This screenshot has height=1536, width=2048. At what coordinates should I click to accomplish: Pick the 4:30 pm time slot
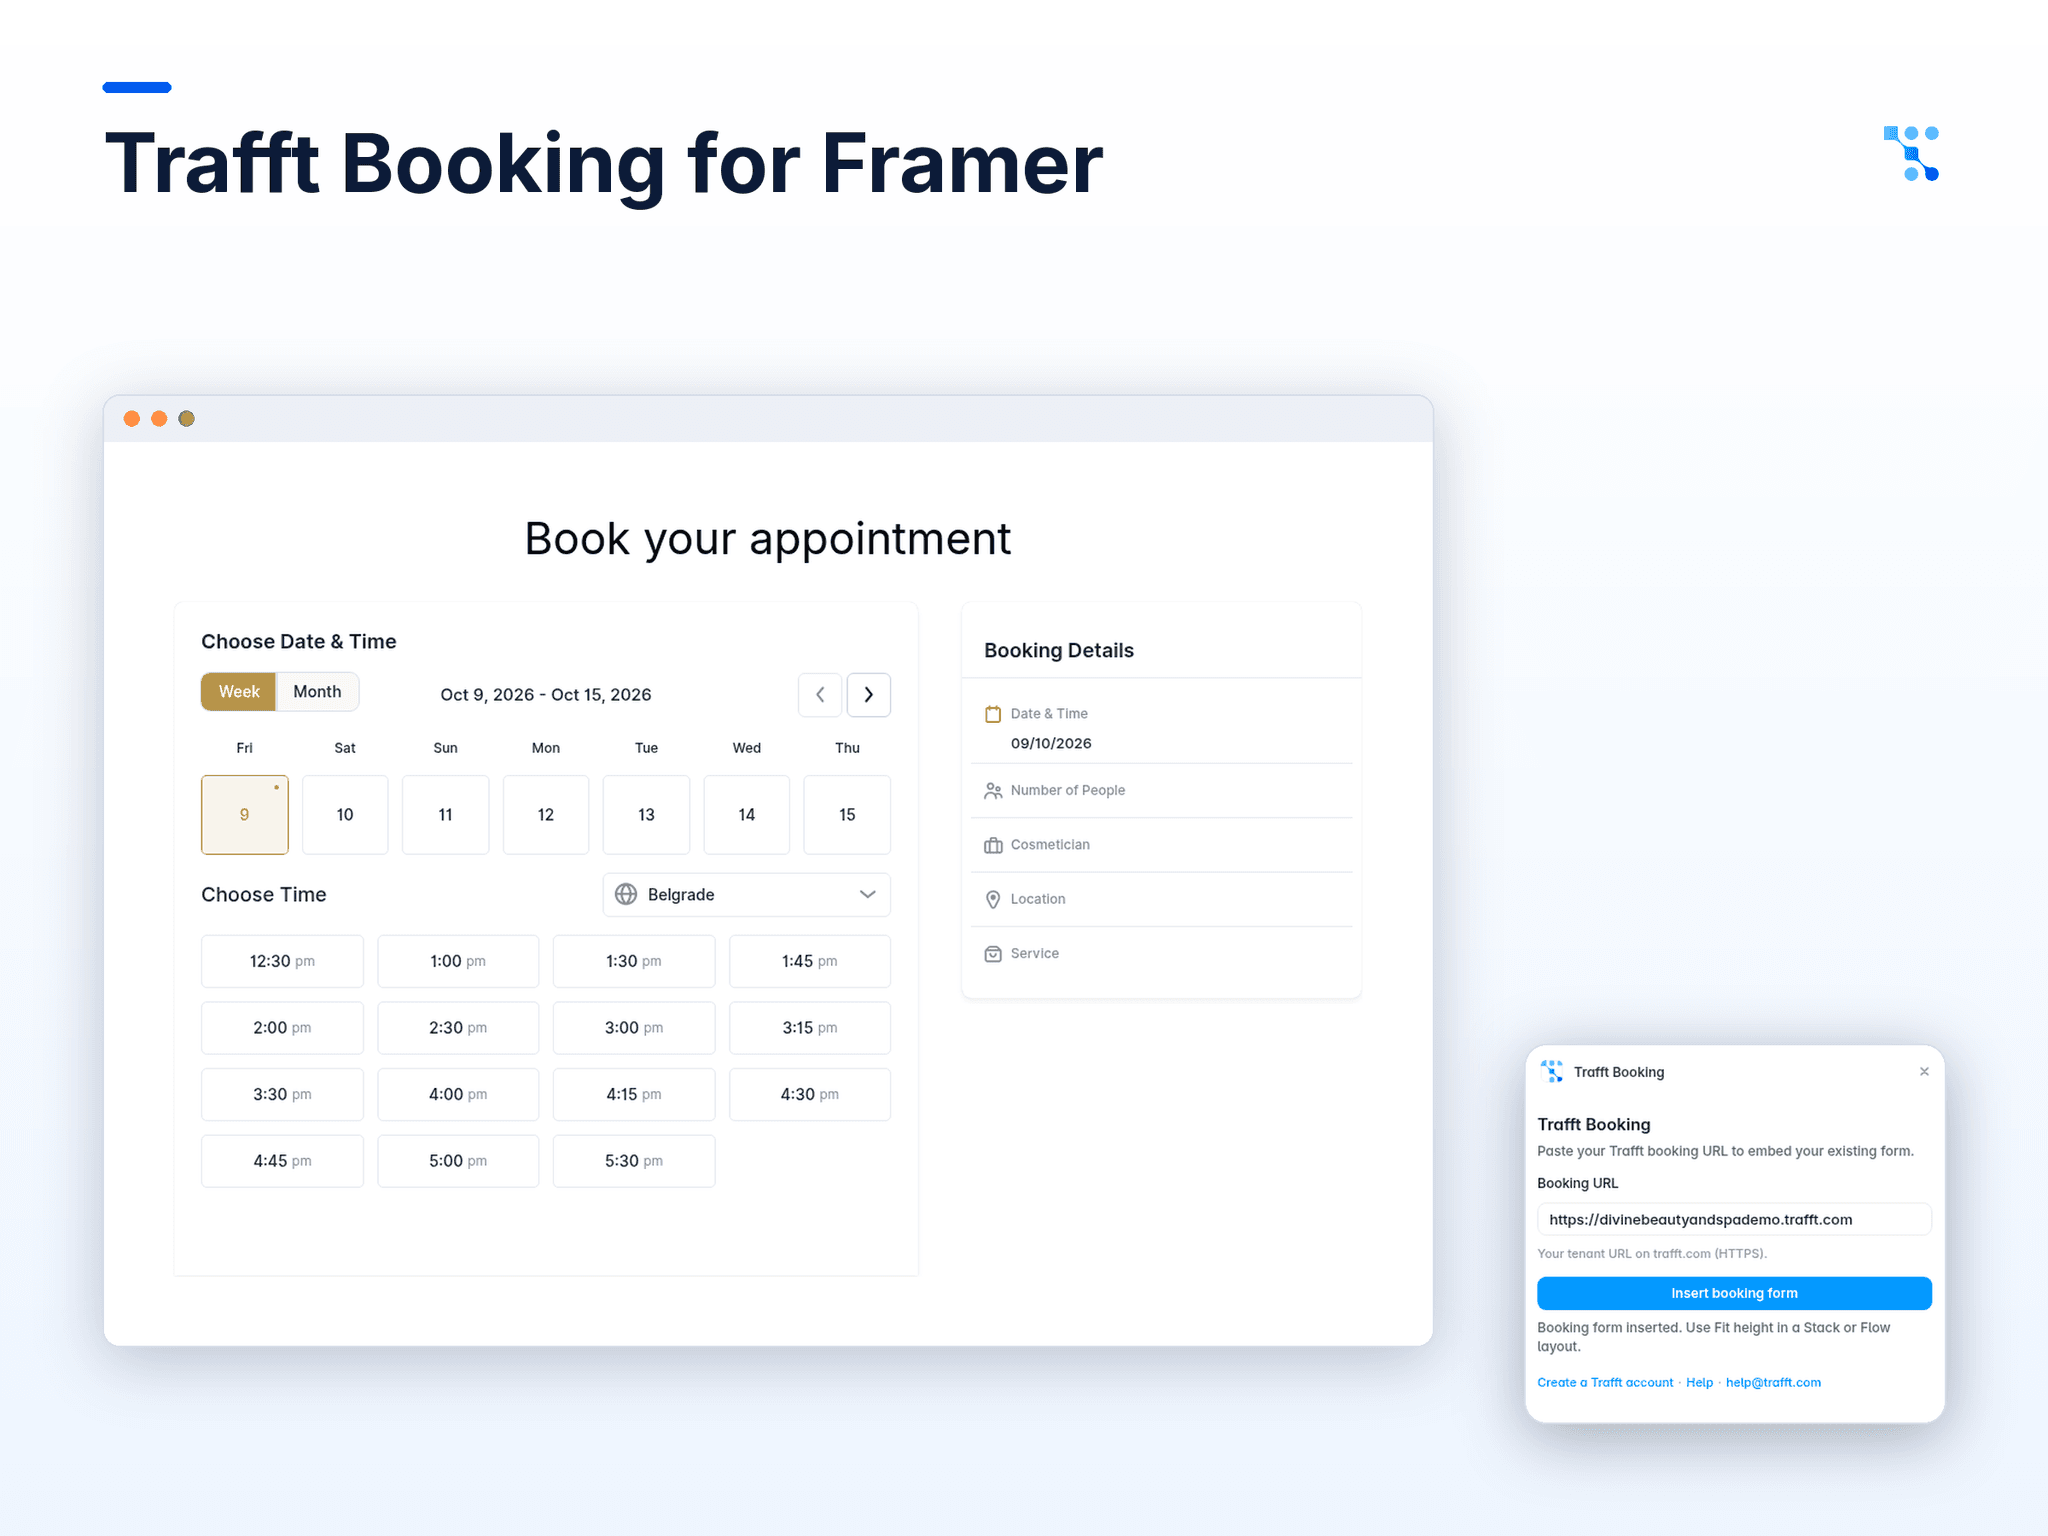tap(810, 1094)
